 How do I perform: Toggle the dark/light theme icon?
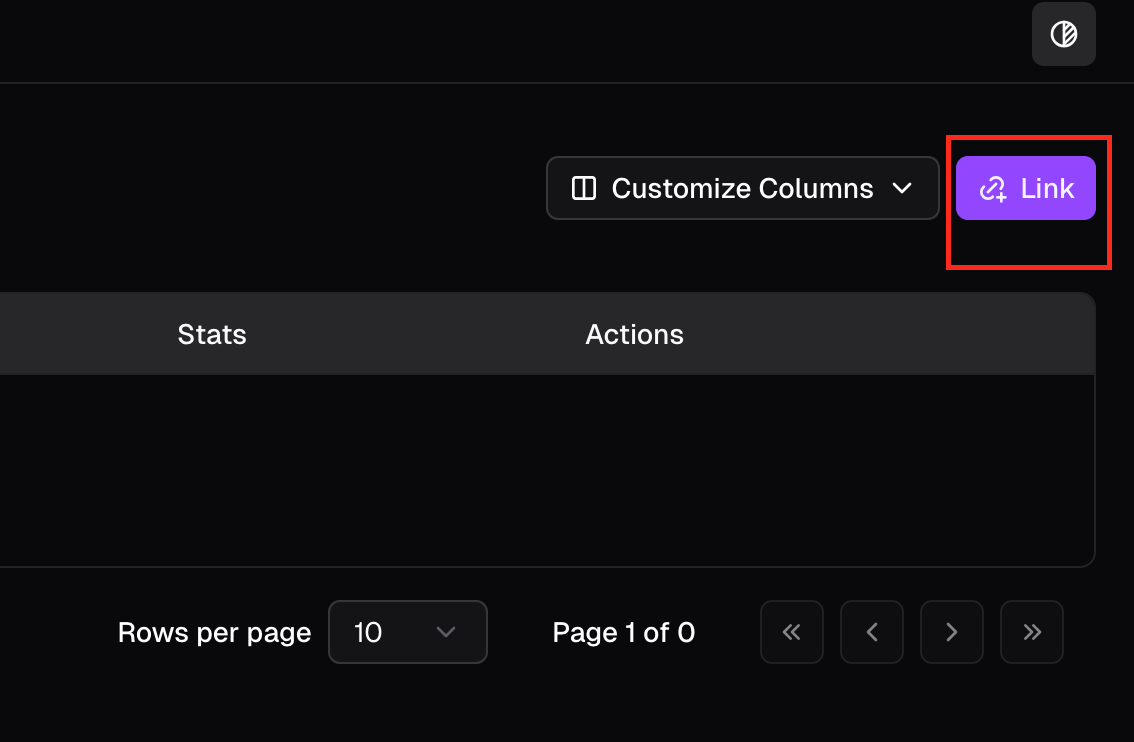[1063, 35]
